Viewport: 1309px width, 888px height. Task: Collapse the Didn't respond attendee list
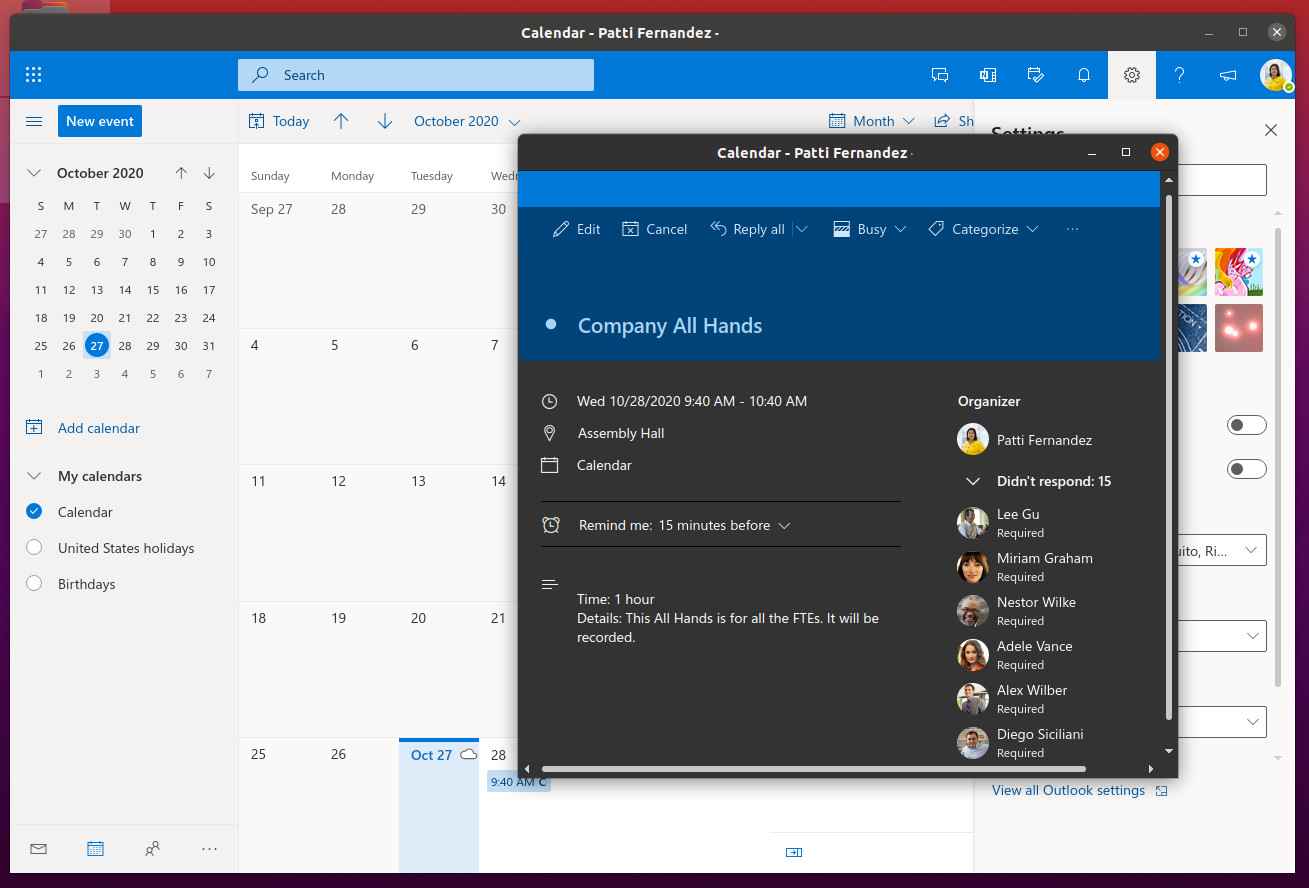[972, 481]
